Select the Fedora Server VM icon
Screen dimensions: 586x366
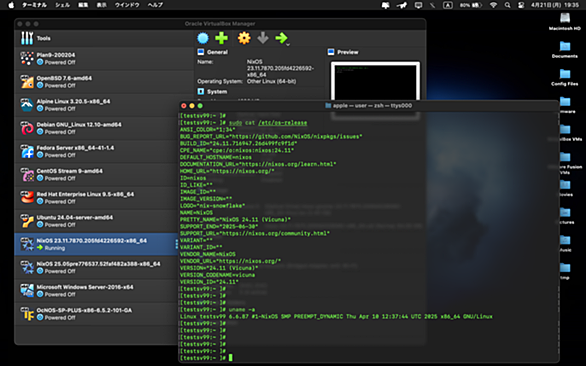click(27, 151)
